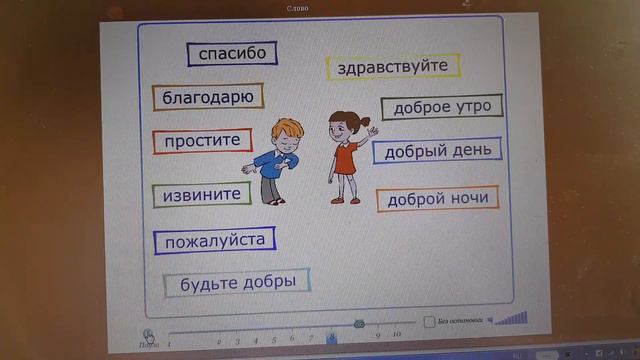Image resolution: width=640 pixels, height=360 pixels.
Task: Jump to timeline marker 7
Action: point(311,338)
